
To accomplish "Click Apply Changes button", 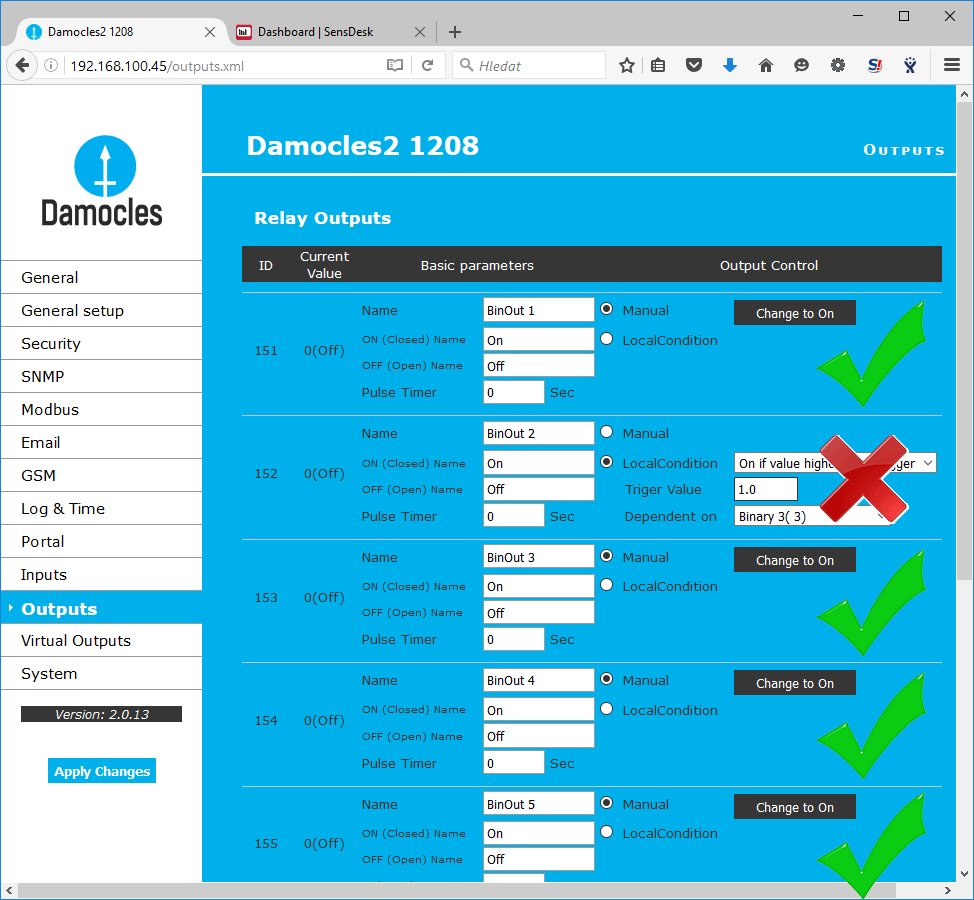I will tap(102, 771).
